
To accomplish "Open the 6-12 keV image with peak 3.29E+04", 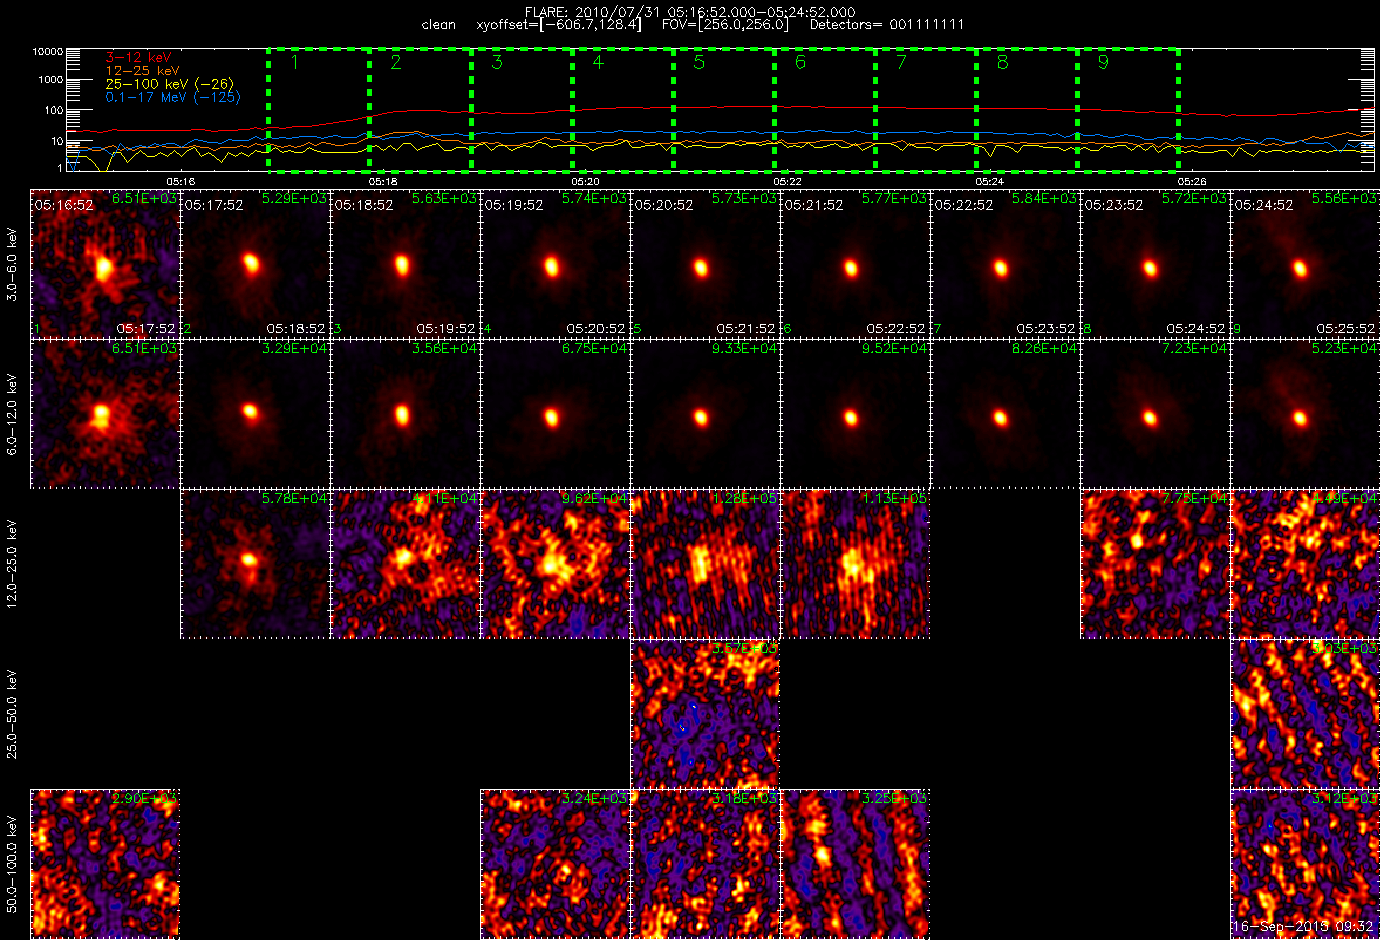I will tap(255, 414).
